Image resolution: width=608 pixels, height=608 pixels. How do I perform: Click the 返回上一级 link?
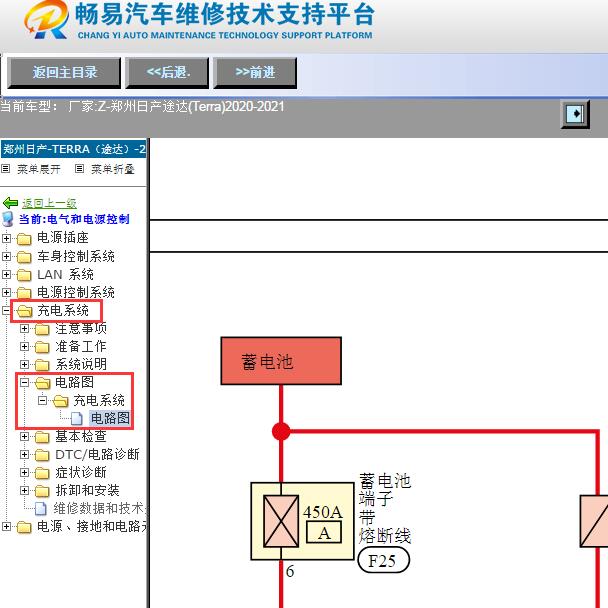tap(49, 203)
